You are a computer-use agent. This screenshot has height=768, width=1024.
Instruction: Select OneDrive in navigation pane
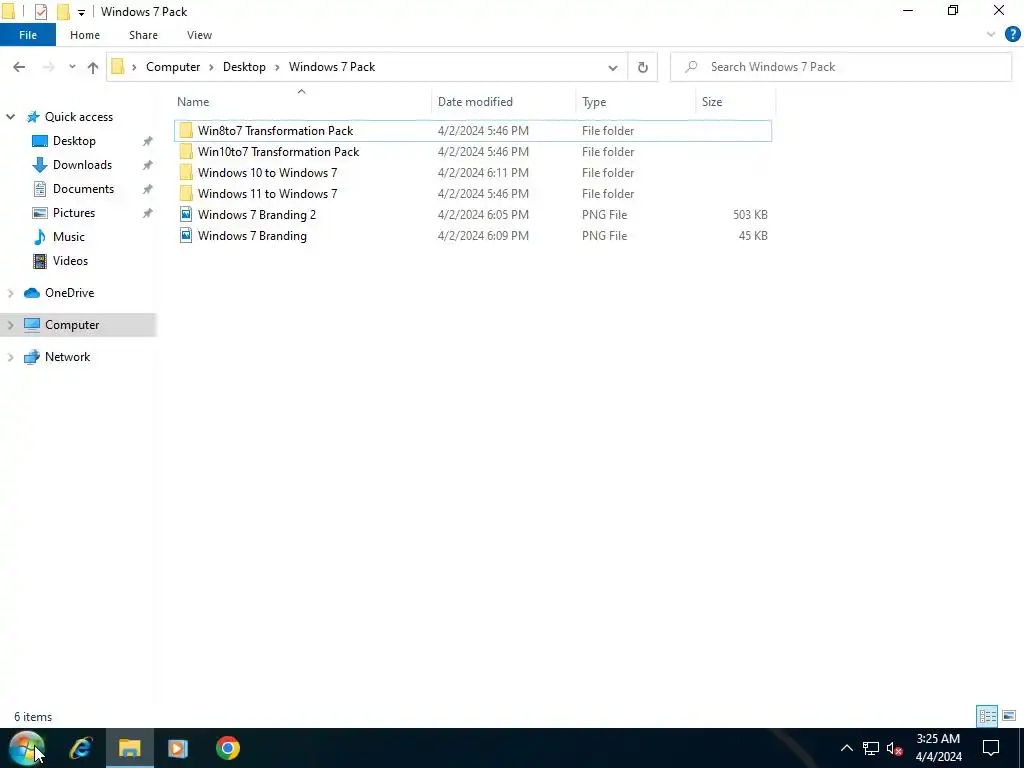[69, 293]
